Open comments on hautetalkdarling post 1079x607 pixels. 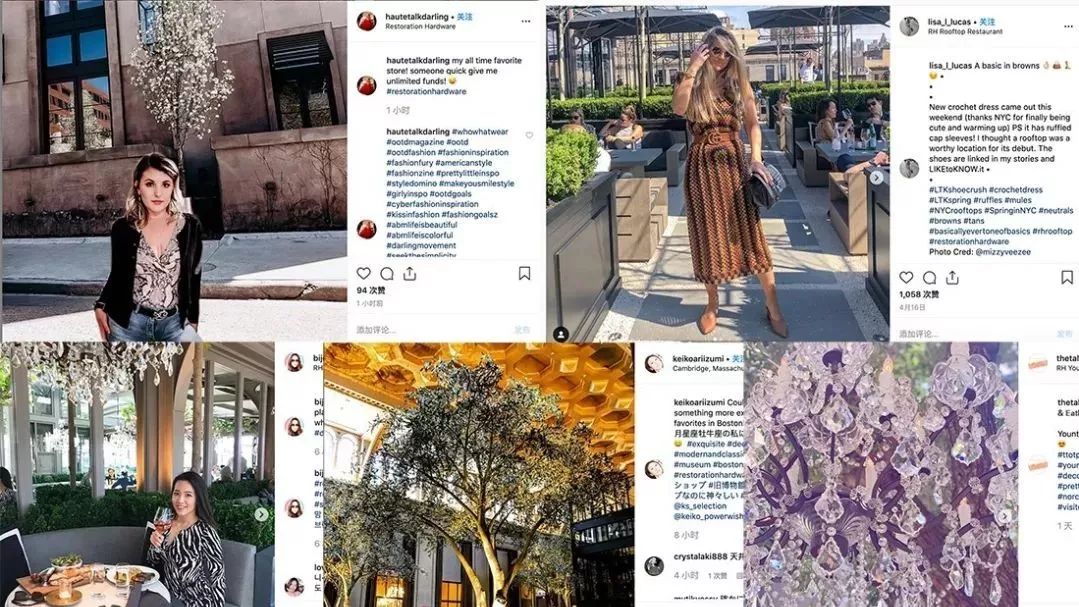click(387, 274)
